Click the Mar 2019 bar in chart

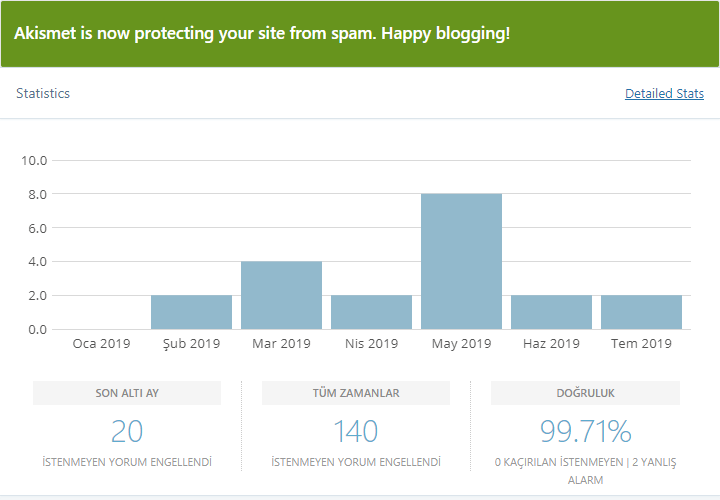click(x=281, y=295)
